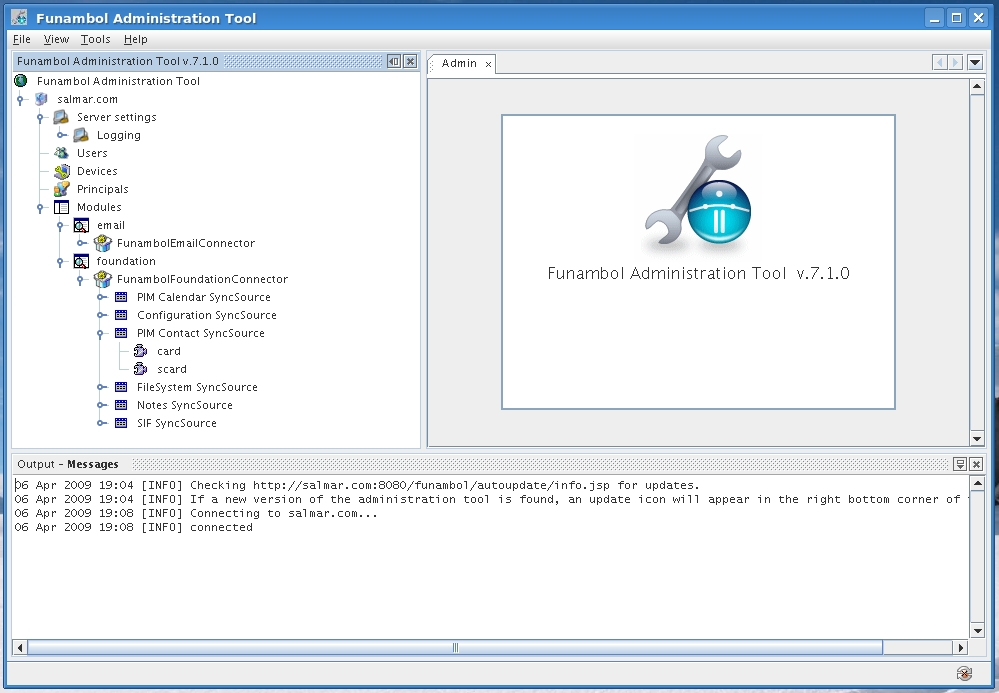Click the PIM Calendar SyncSource table icon

point(121,297)
